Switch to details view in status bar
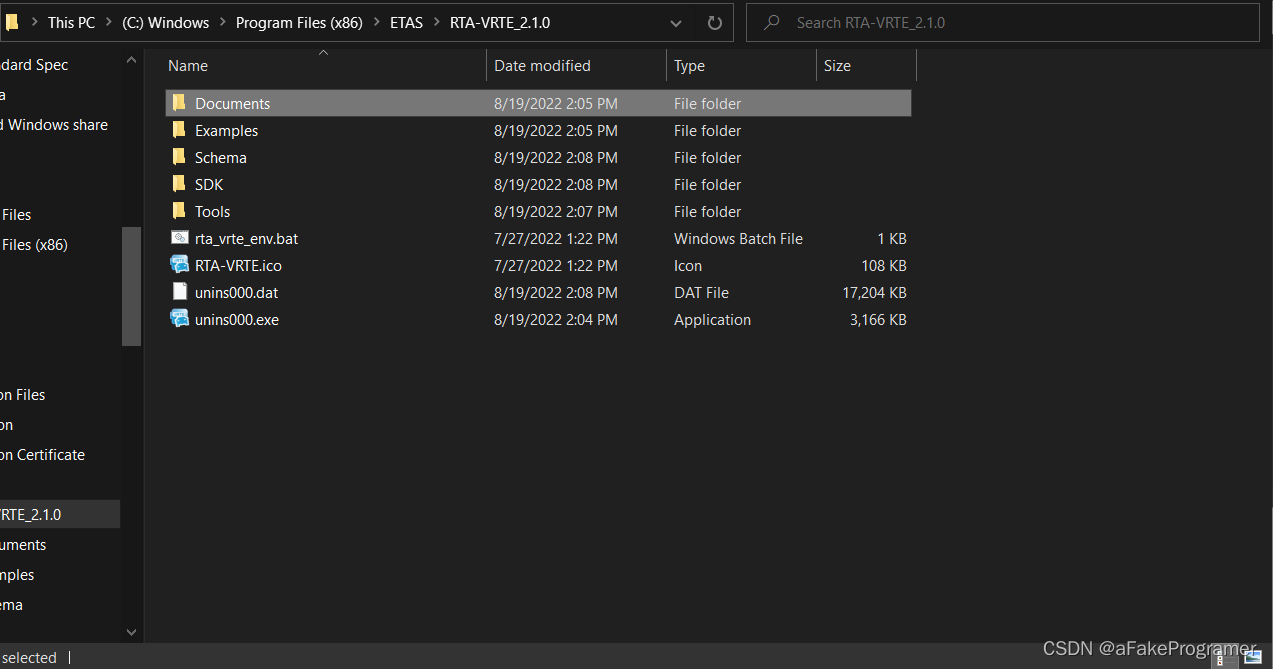This screenshot has width=1273, height=669. pos(1220,657)
